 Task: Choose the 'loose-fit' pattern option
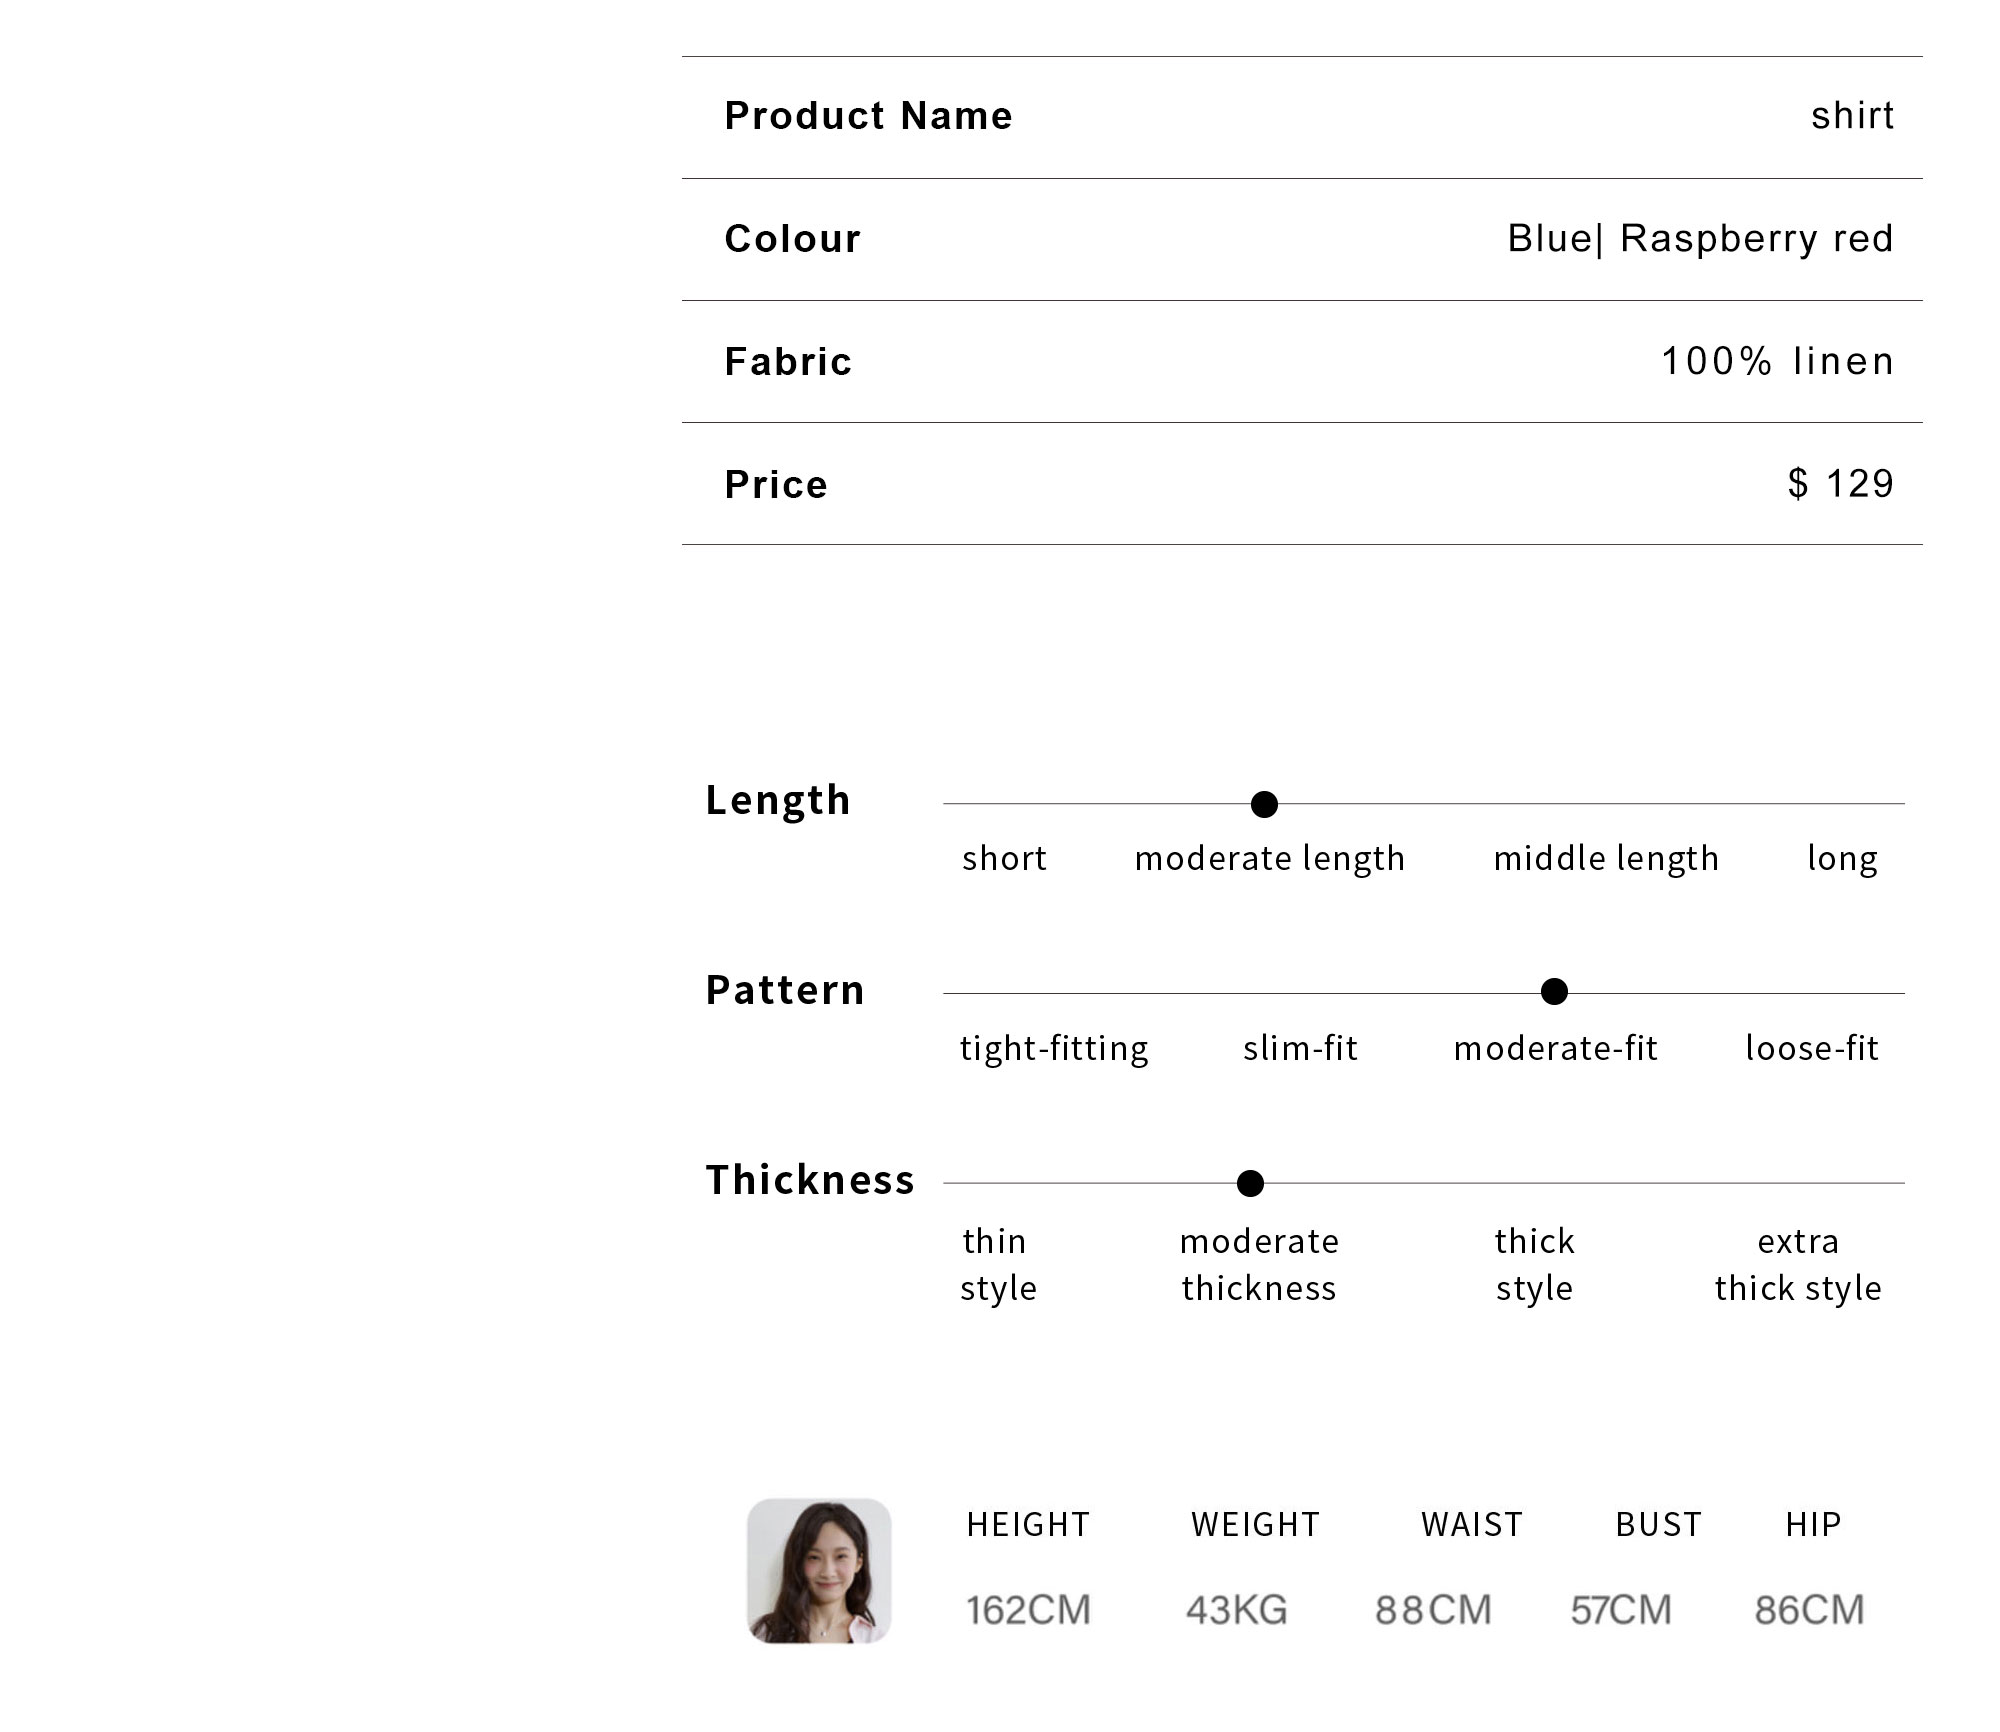(x=1812, y=1048)
